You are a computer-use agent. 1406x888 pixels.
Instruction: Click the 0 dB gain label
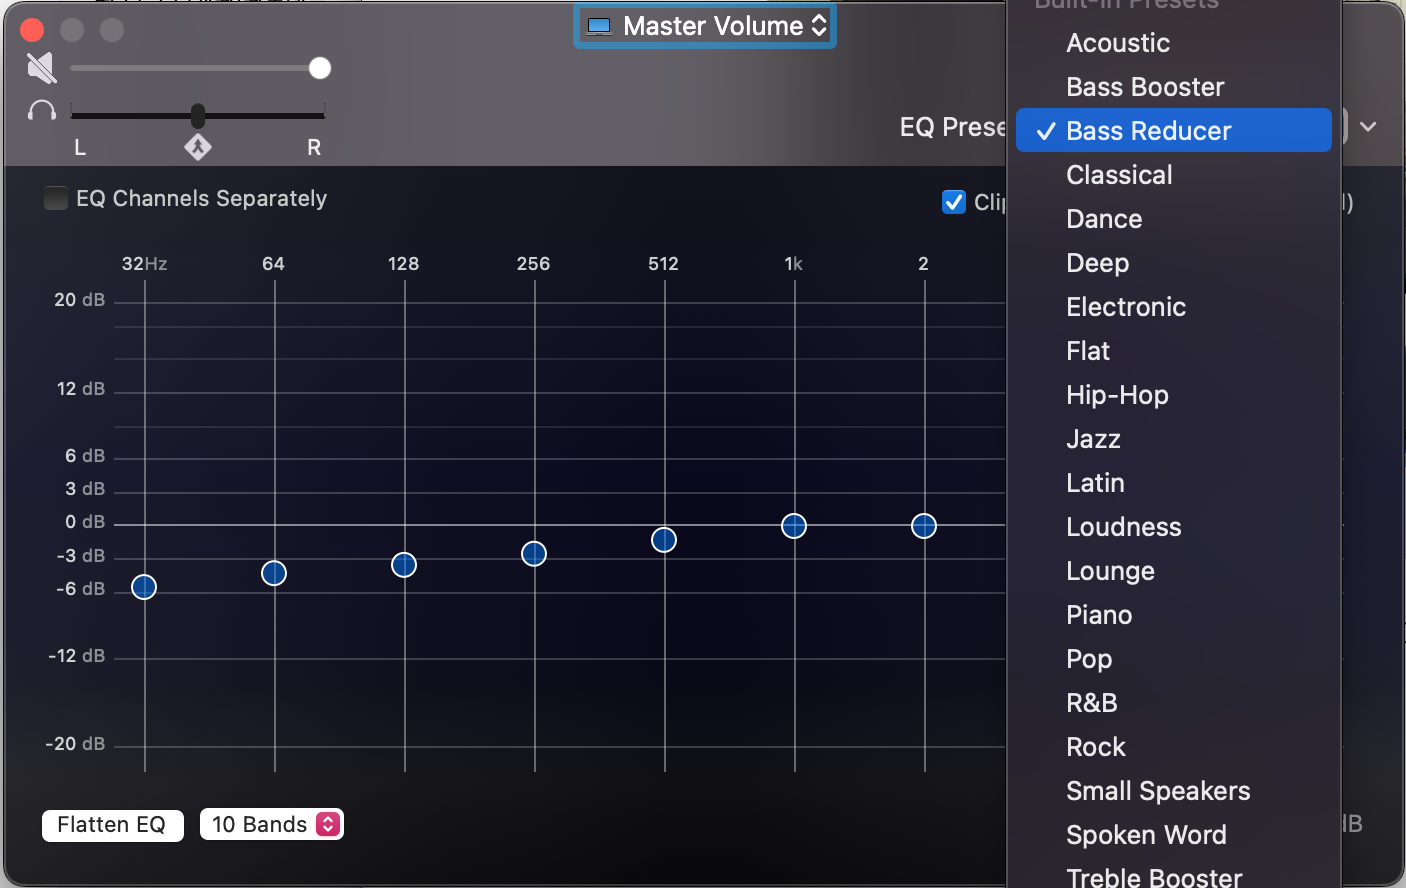click(x=85, y=522)
